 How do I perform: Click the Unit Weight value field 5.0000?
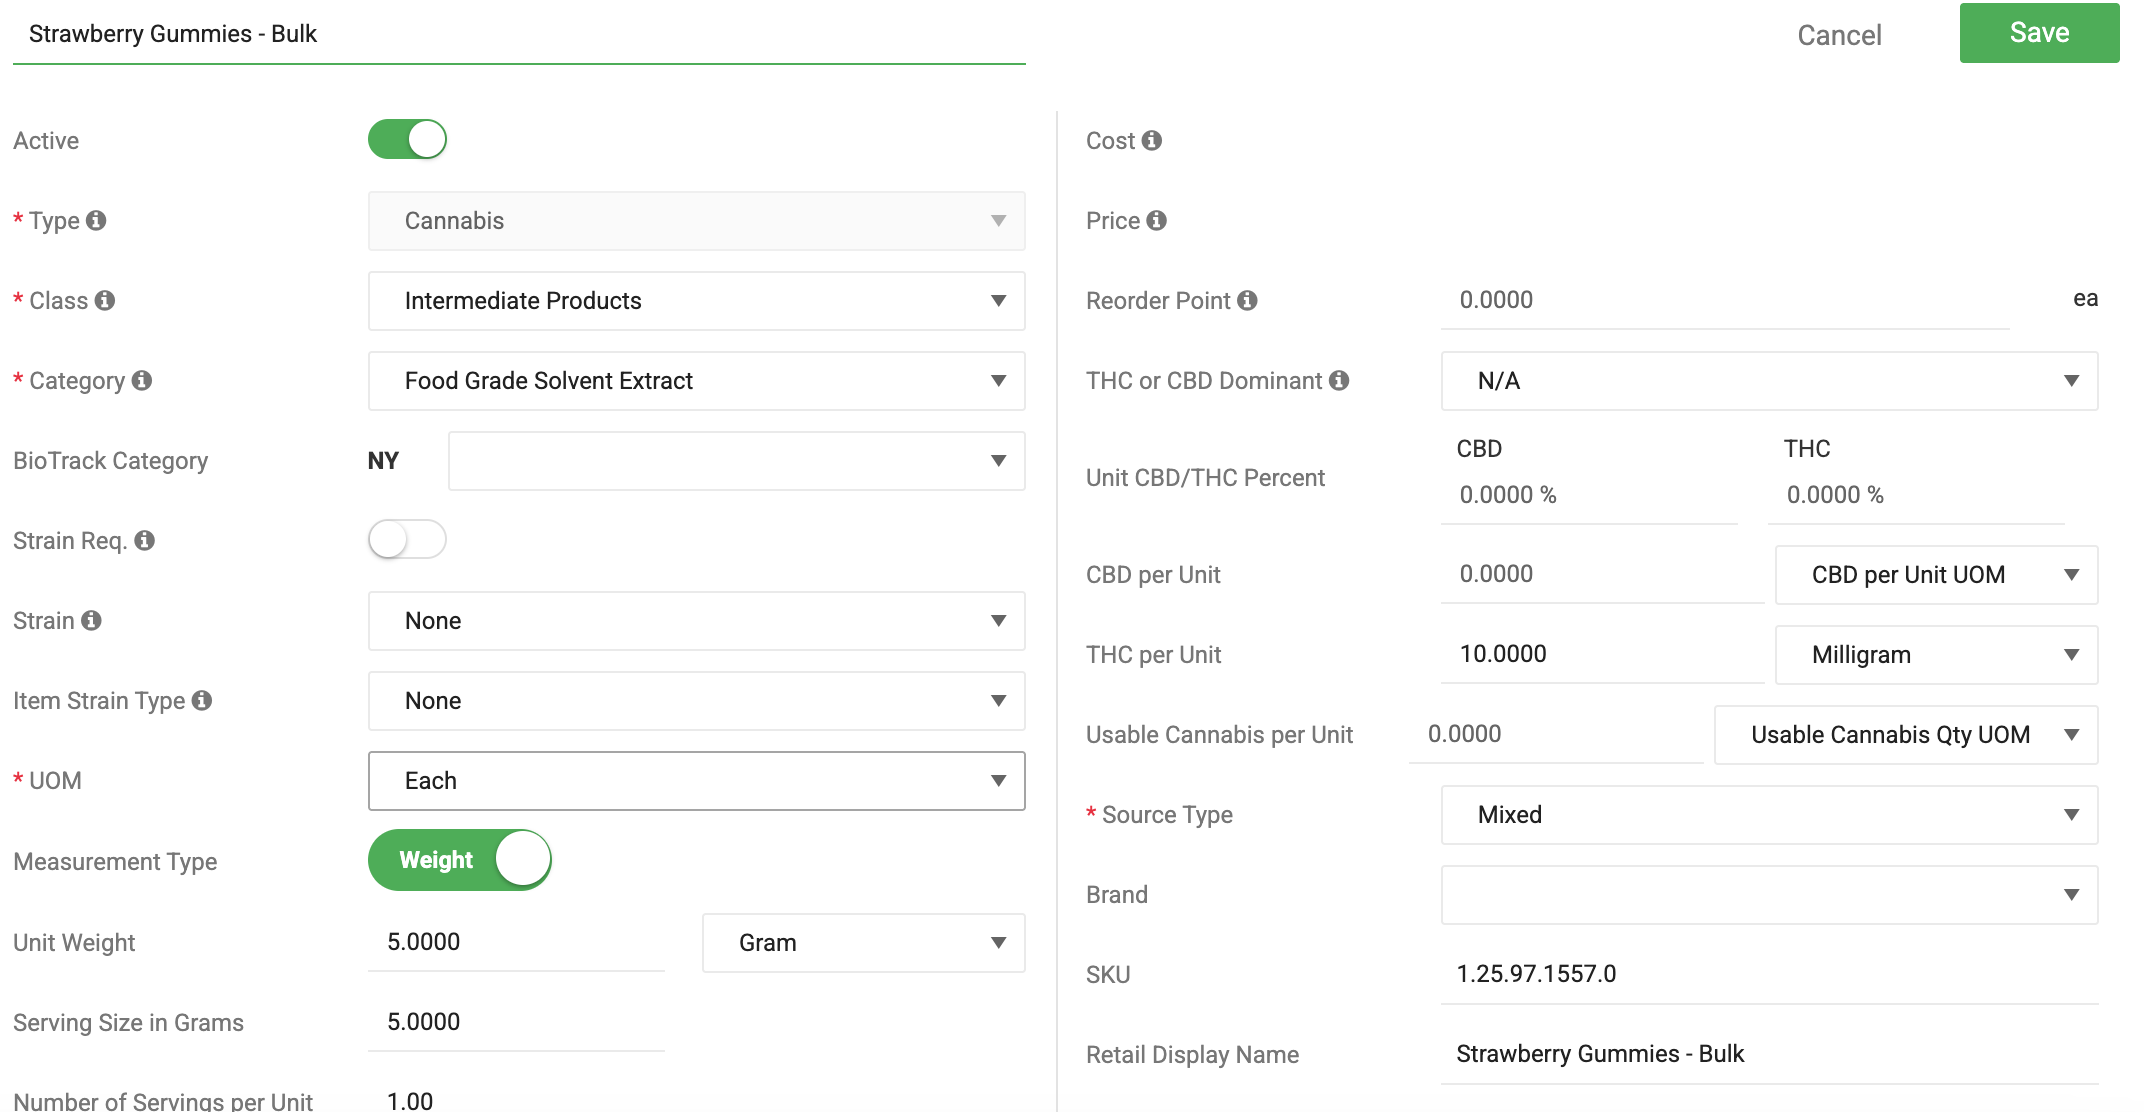coord(516,942)
